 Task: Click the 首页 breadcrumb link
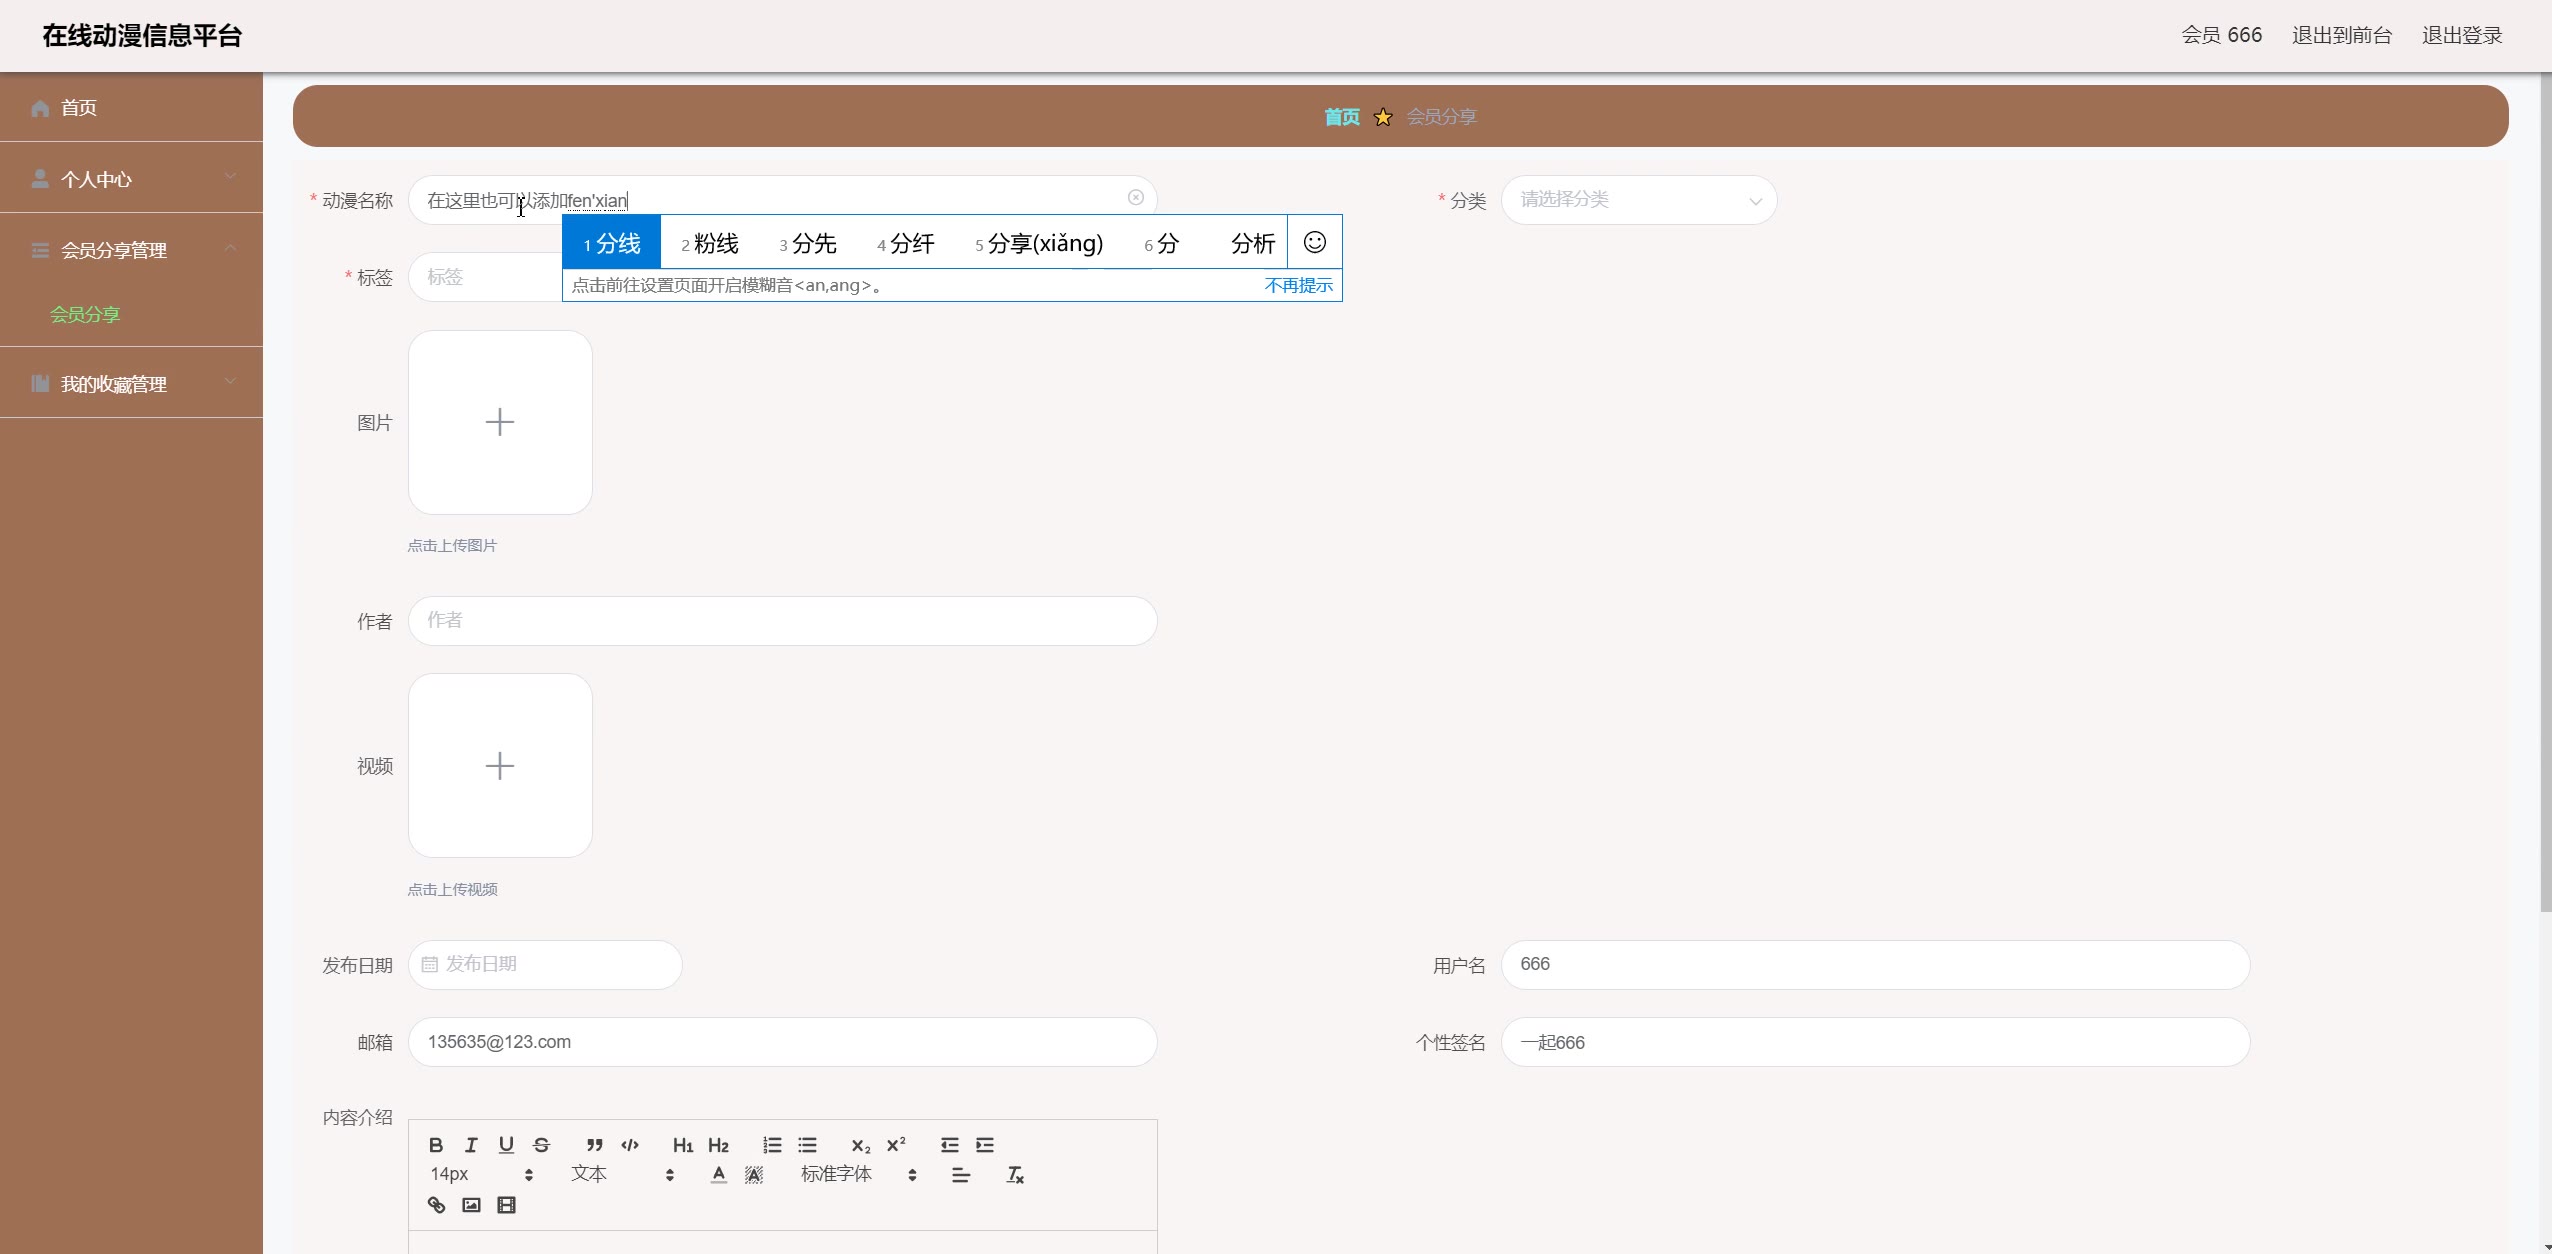[1342, 117]
